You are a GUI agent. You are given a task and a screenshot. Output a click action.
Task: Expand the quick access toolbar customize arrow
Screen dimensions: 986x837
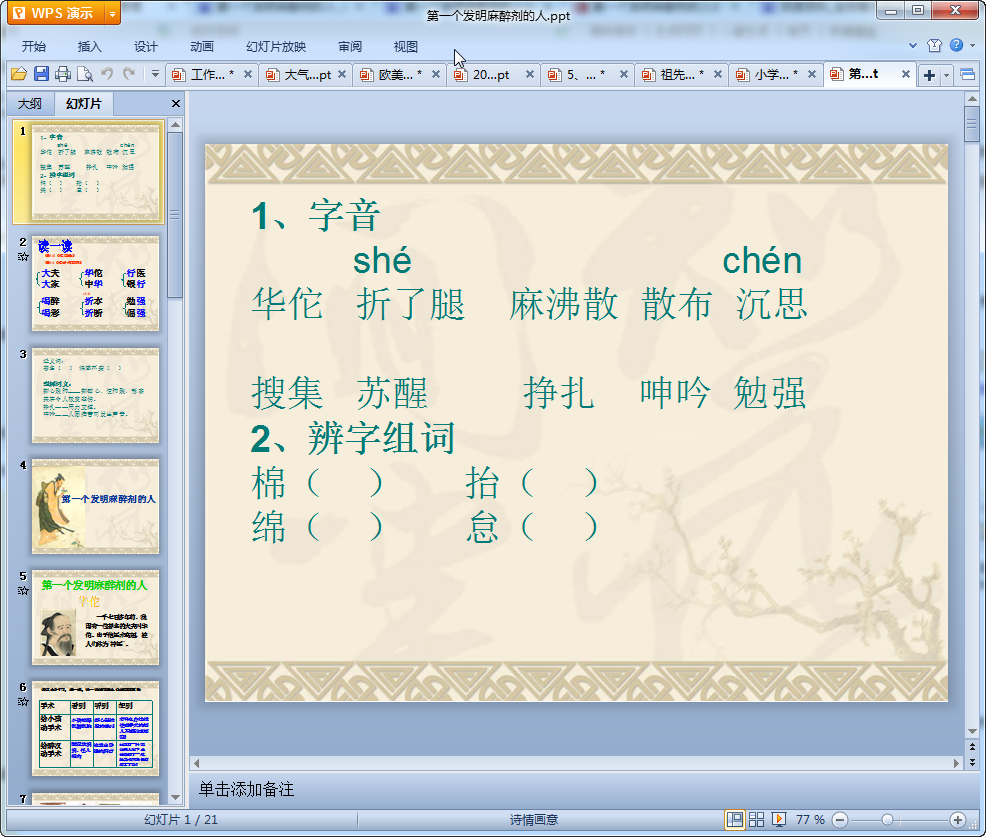coord(155,74)
